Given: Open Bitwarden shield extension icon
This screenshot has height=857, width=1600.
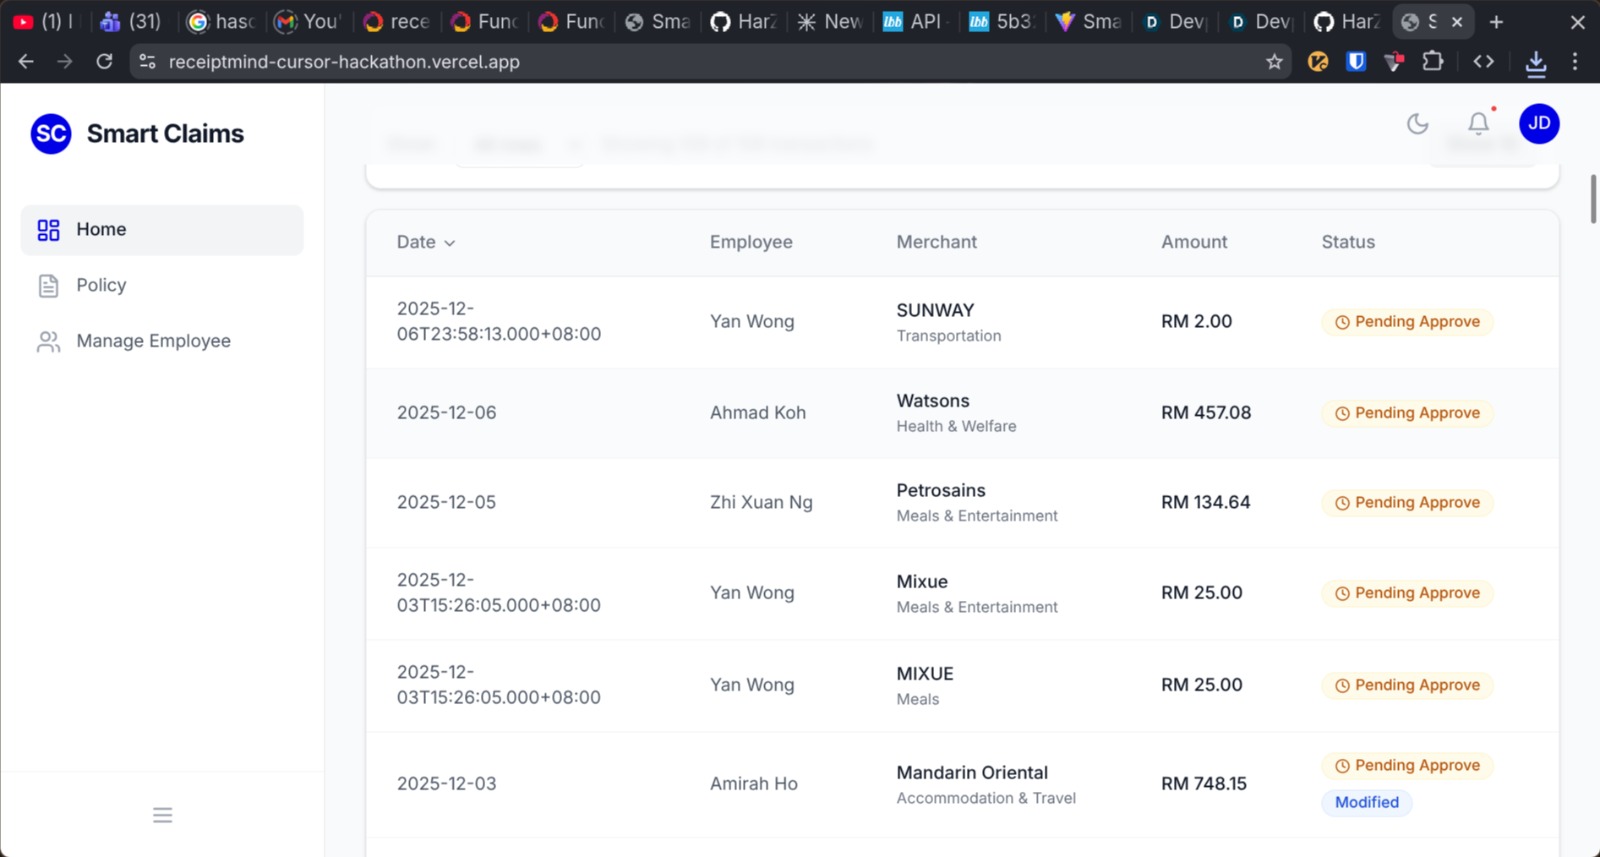Looking at the screenshot, I should point(1356,62).
